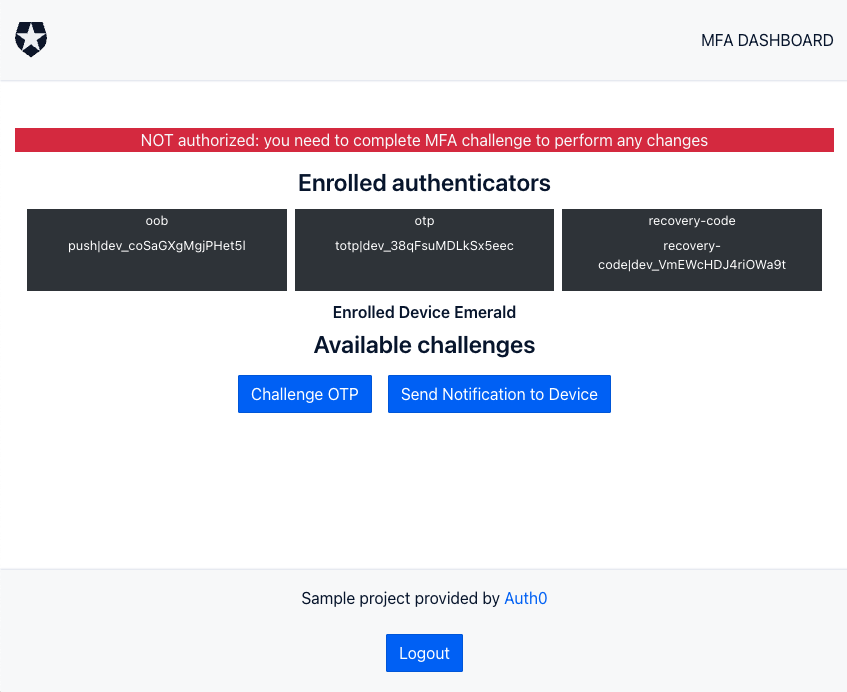The width and height of the screenshot is (847, 692).
Task: Click the push|dev_coSaGXgMgjPHet5l identifier text
Action: click(157, 246)
